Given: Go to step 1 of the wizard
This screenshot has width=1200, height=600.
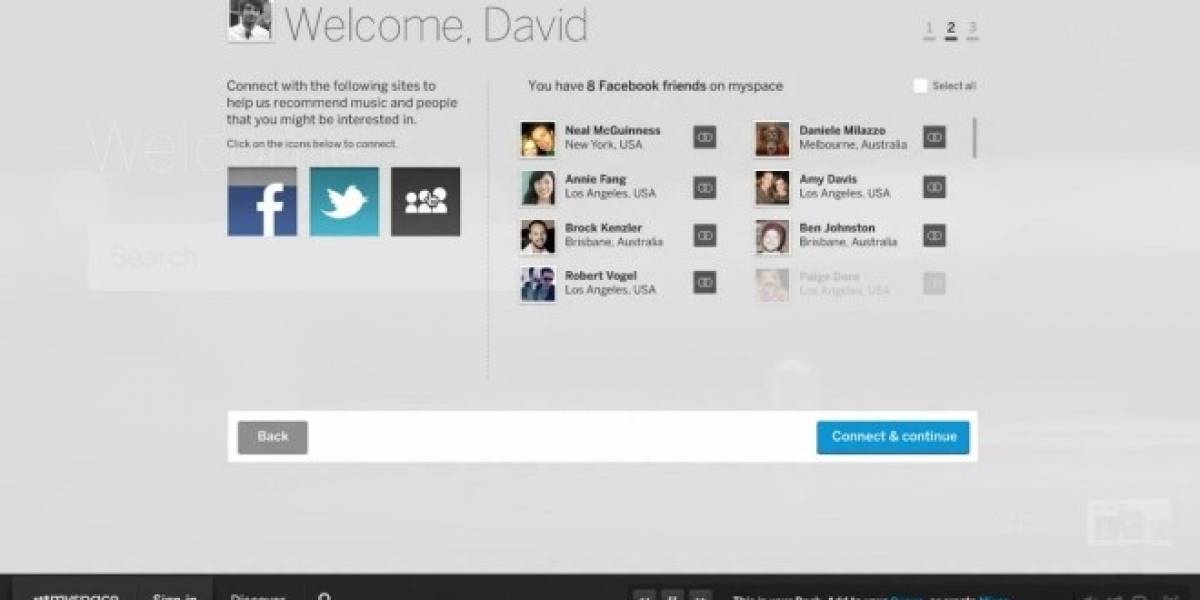Looking at the screenshot, I should (929, 29).
